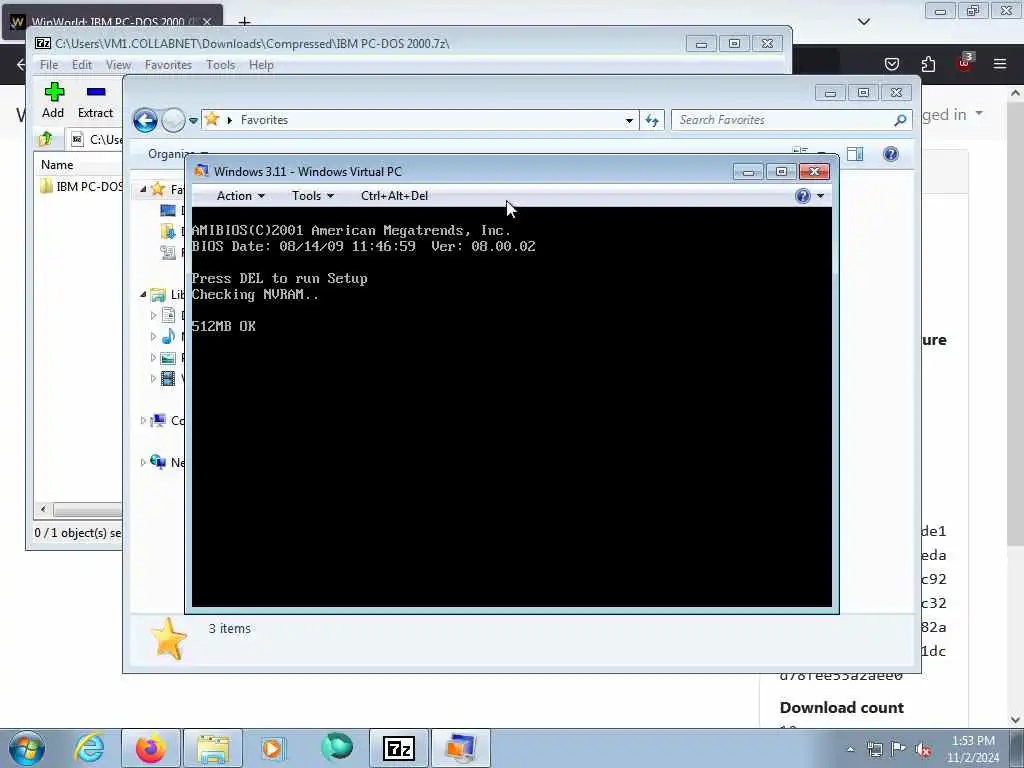Click the search magnifier icon in Explorer

point(900,120)
